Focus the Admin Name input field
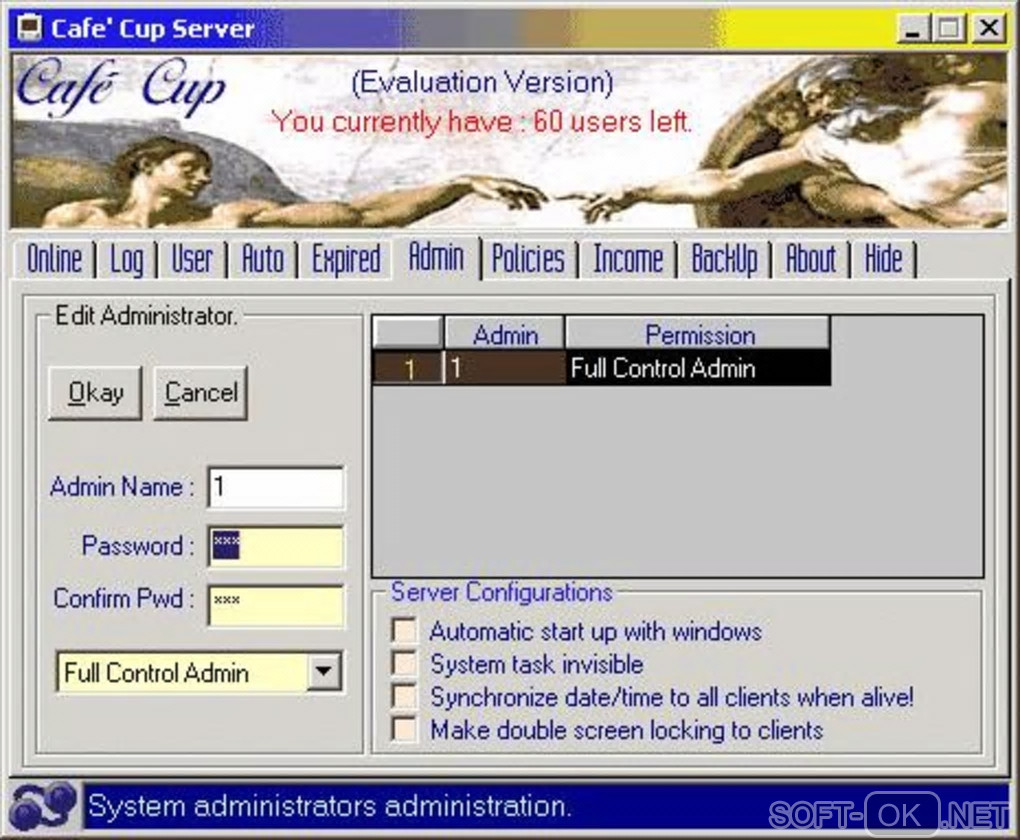1020x840 pixels. coord(276,487)
